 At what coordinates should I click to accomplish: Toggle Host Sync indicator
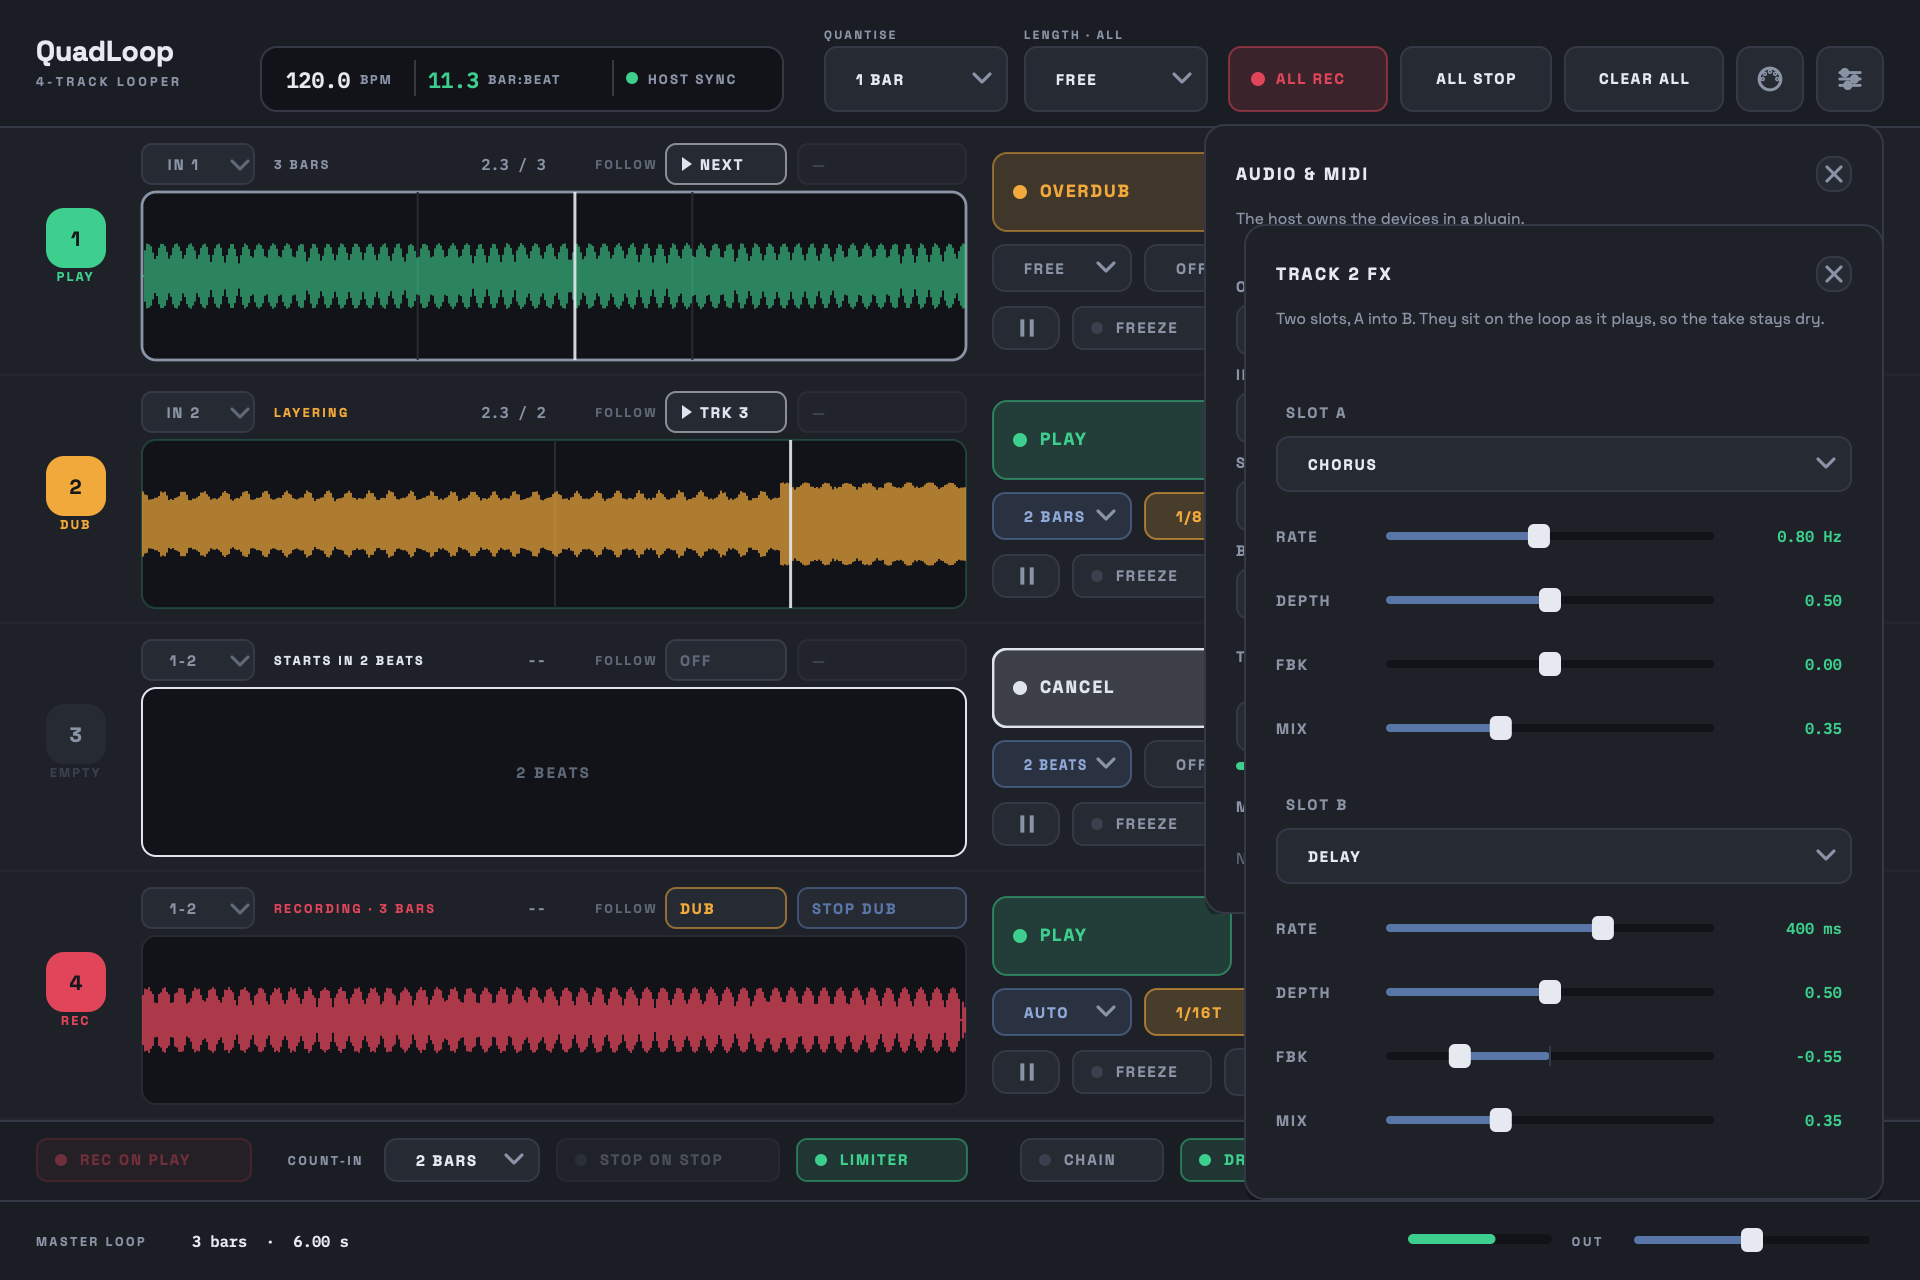[x=681, y=79]
